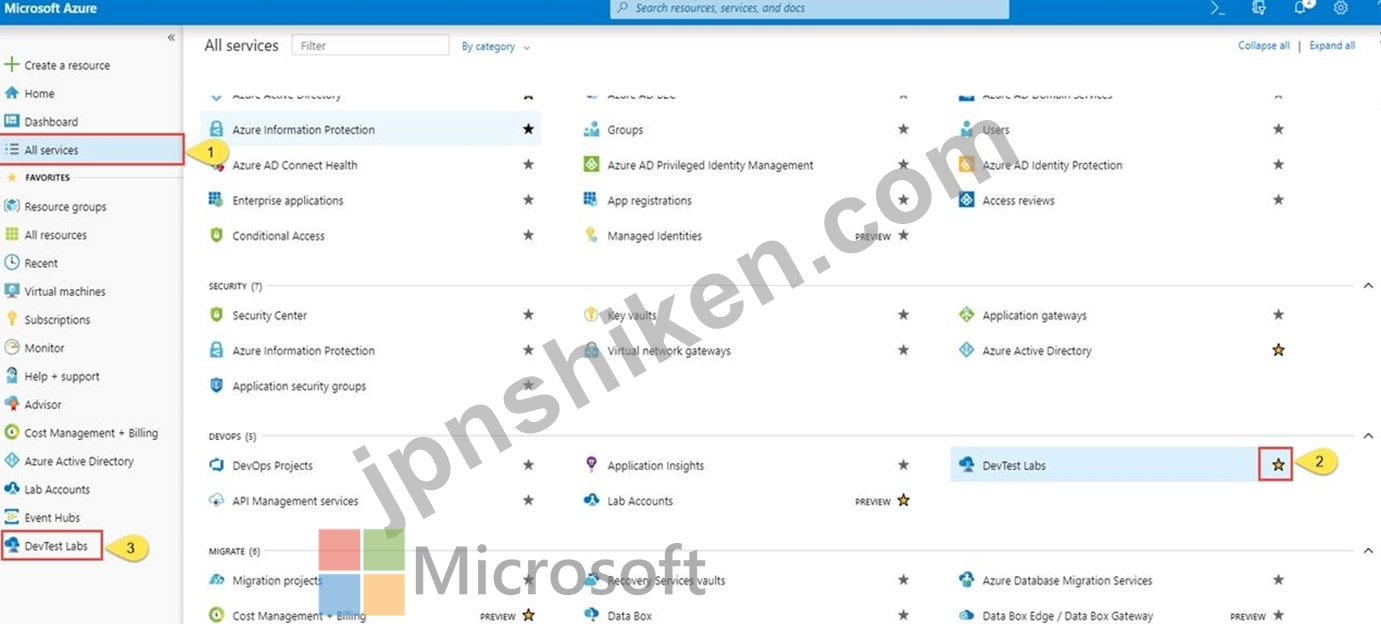Open Azure AD Privileged Identity Management

pyautogui.click(x=710, y=165)
